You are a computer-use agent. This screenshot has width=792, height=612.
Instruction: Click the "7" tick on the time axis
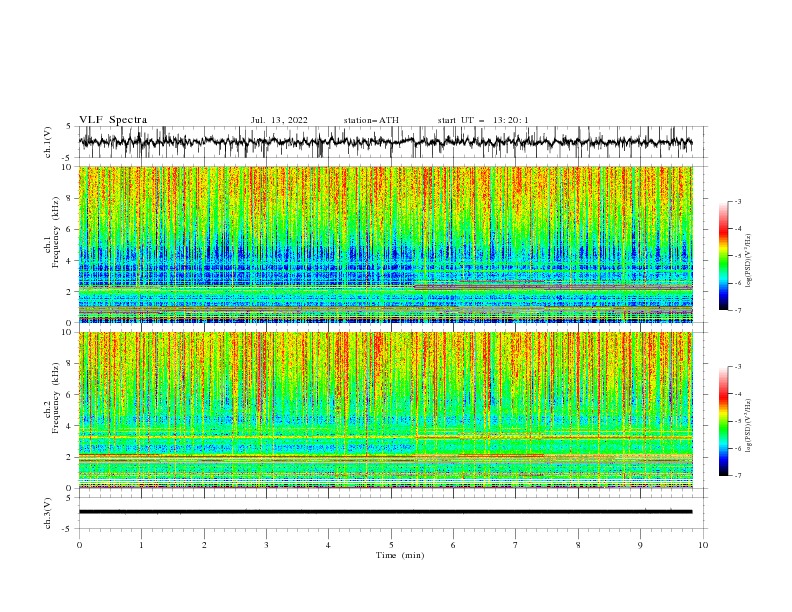(x=516, y=545)
